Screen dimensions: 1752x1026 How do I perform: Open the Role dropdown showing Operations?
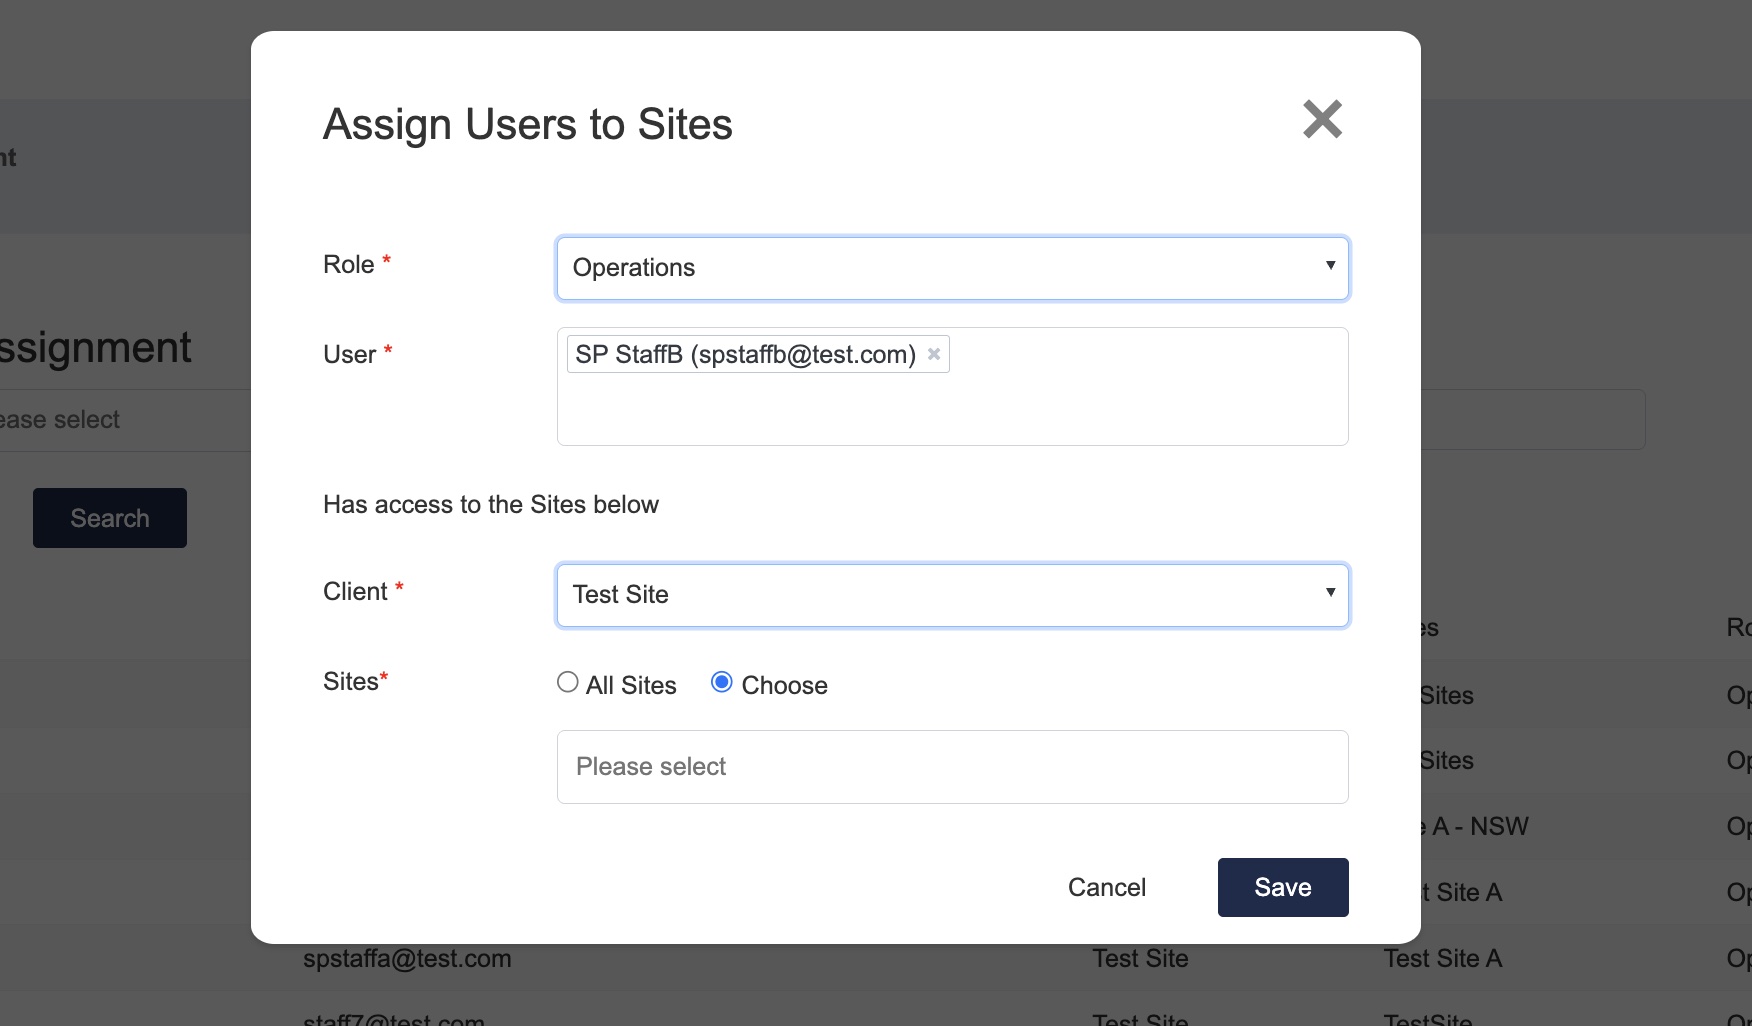[952, 268]
